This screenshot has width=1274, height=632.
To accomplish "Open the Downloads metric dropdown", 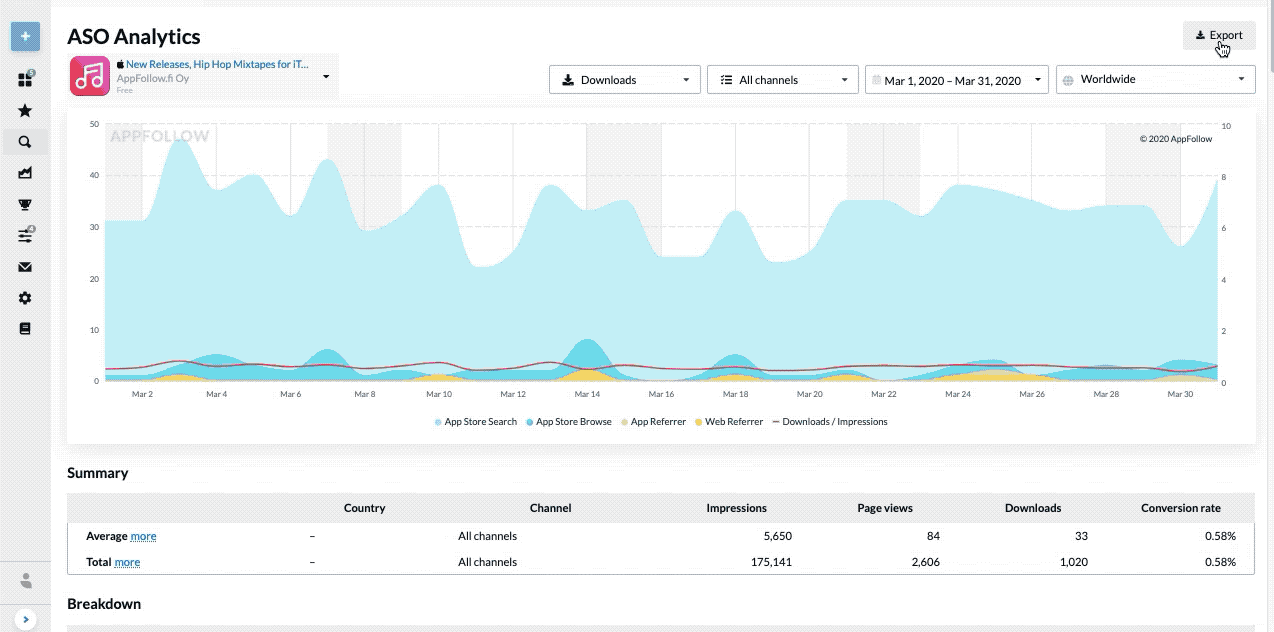I will (x=624, y=80).
